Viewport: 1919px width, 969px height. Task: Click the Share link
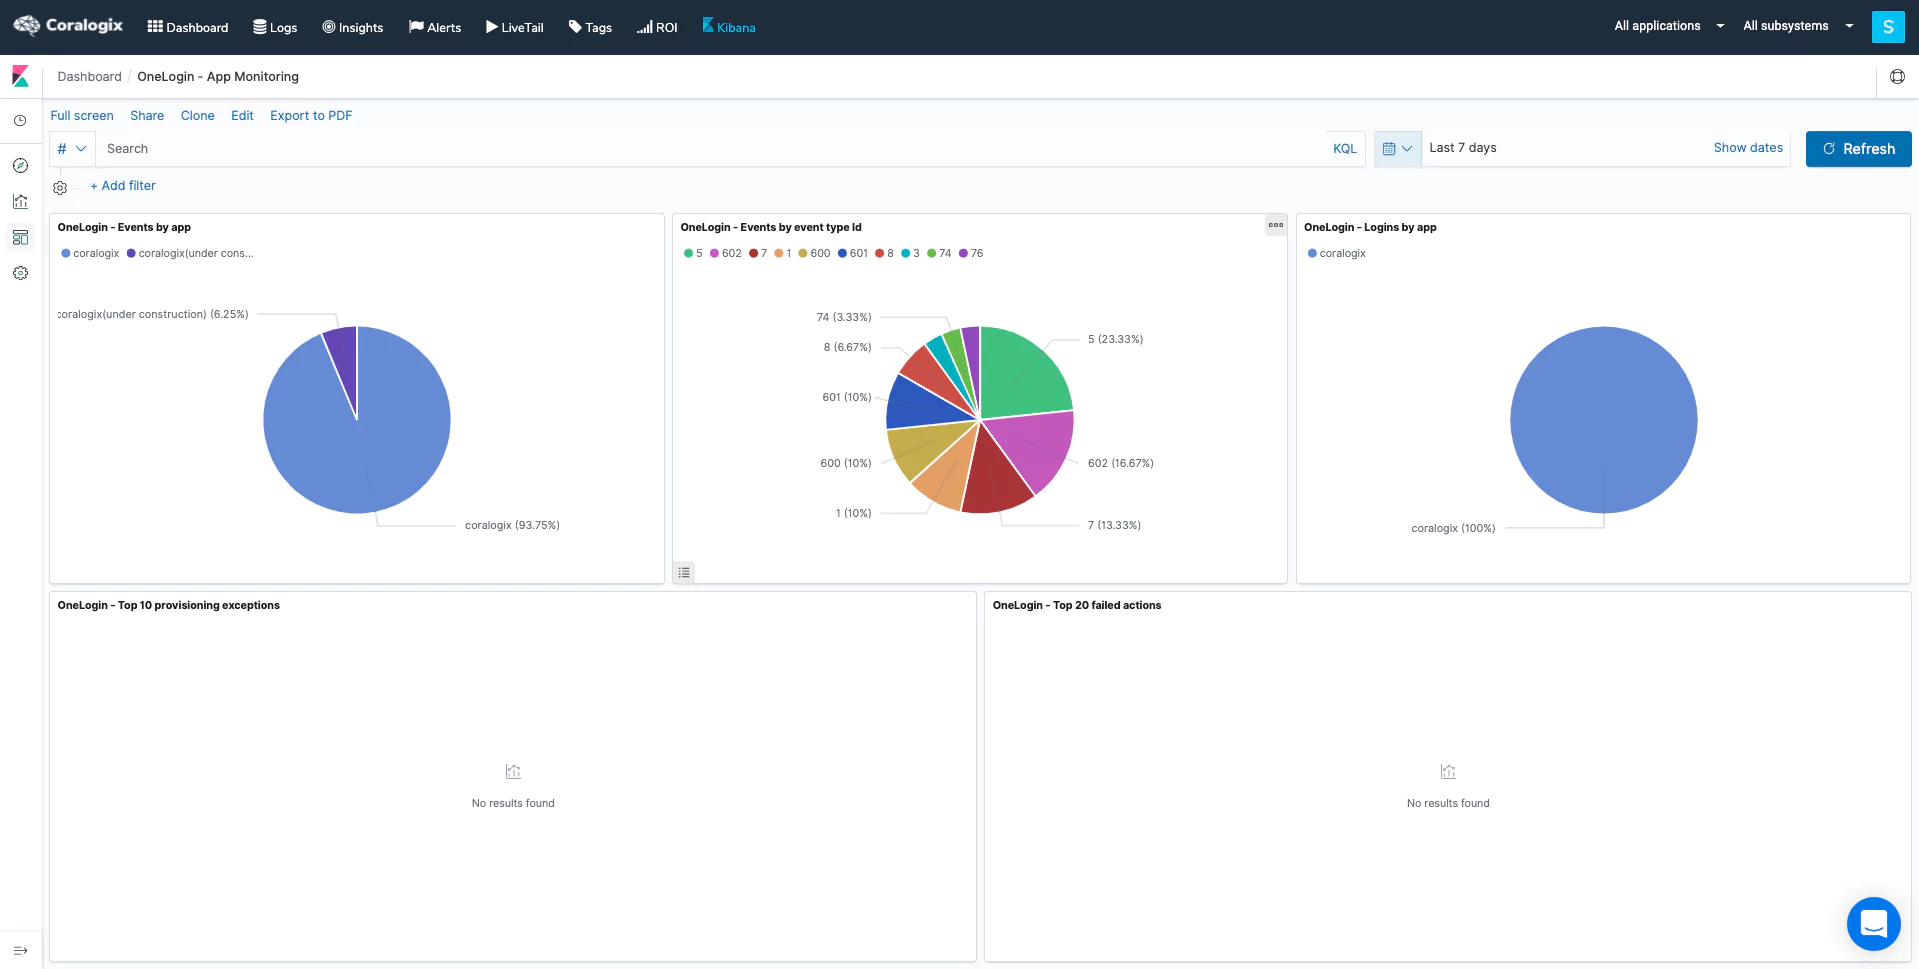[x=147, y=116]
